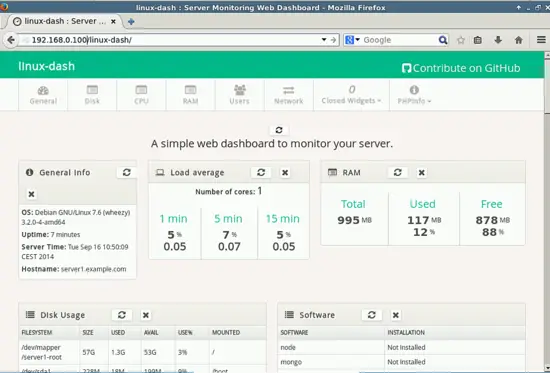Click the Disk Usage list icon

30,315
